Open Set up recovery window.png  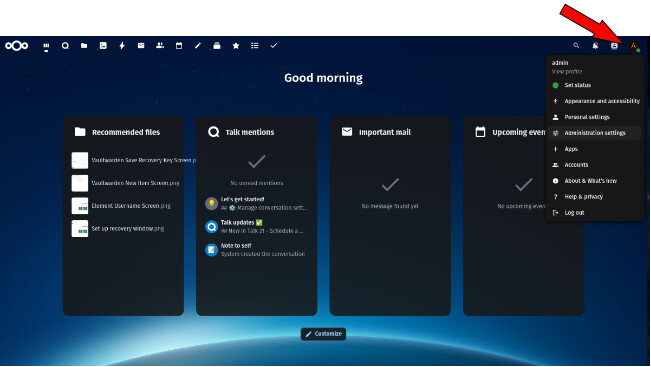coord(127,229)
